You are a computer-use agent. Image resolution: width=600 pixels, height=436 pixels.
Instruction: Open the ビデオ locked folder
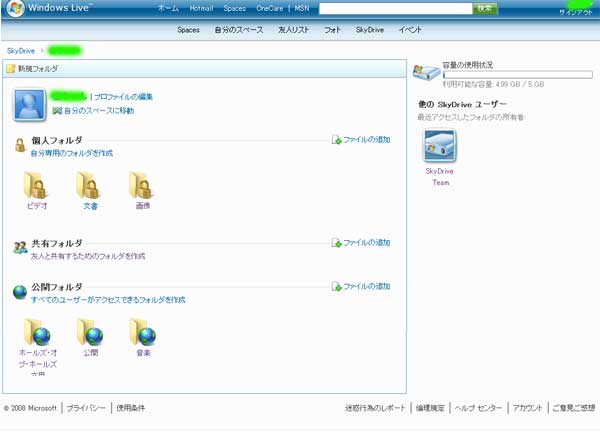36,185
